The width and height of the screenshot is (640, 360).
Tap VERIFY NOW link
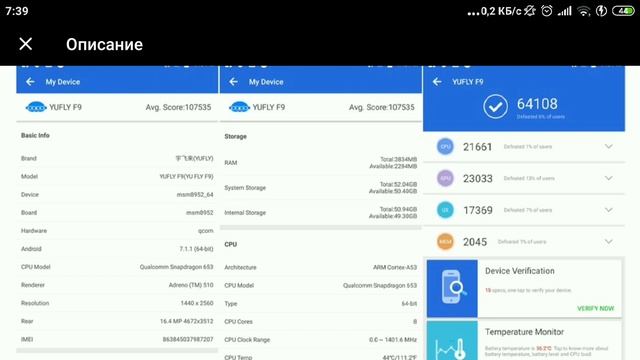596,309
